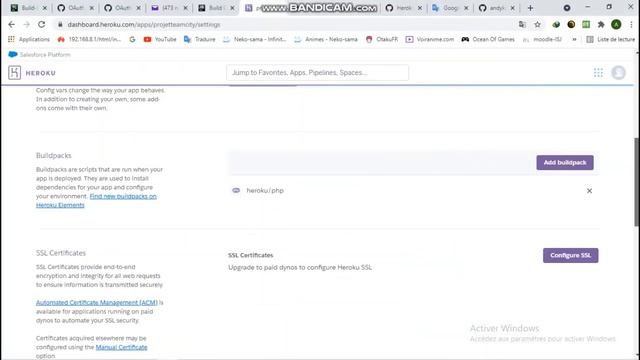This screenshot has width=640, height=360.
Task: Focus the 'Jump to Favorites, Apps, Pipelines' search box
Action: click(318, 73)
